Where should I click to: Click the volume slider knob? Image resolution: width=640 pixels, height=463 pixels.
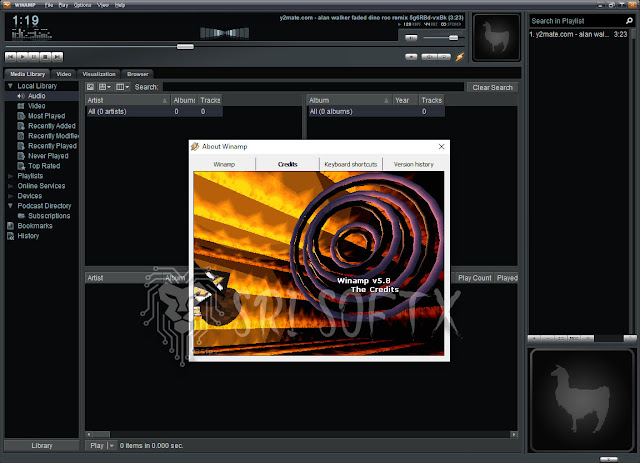[453, 38]
